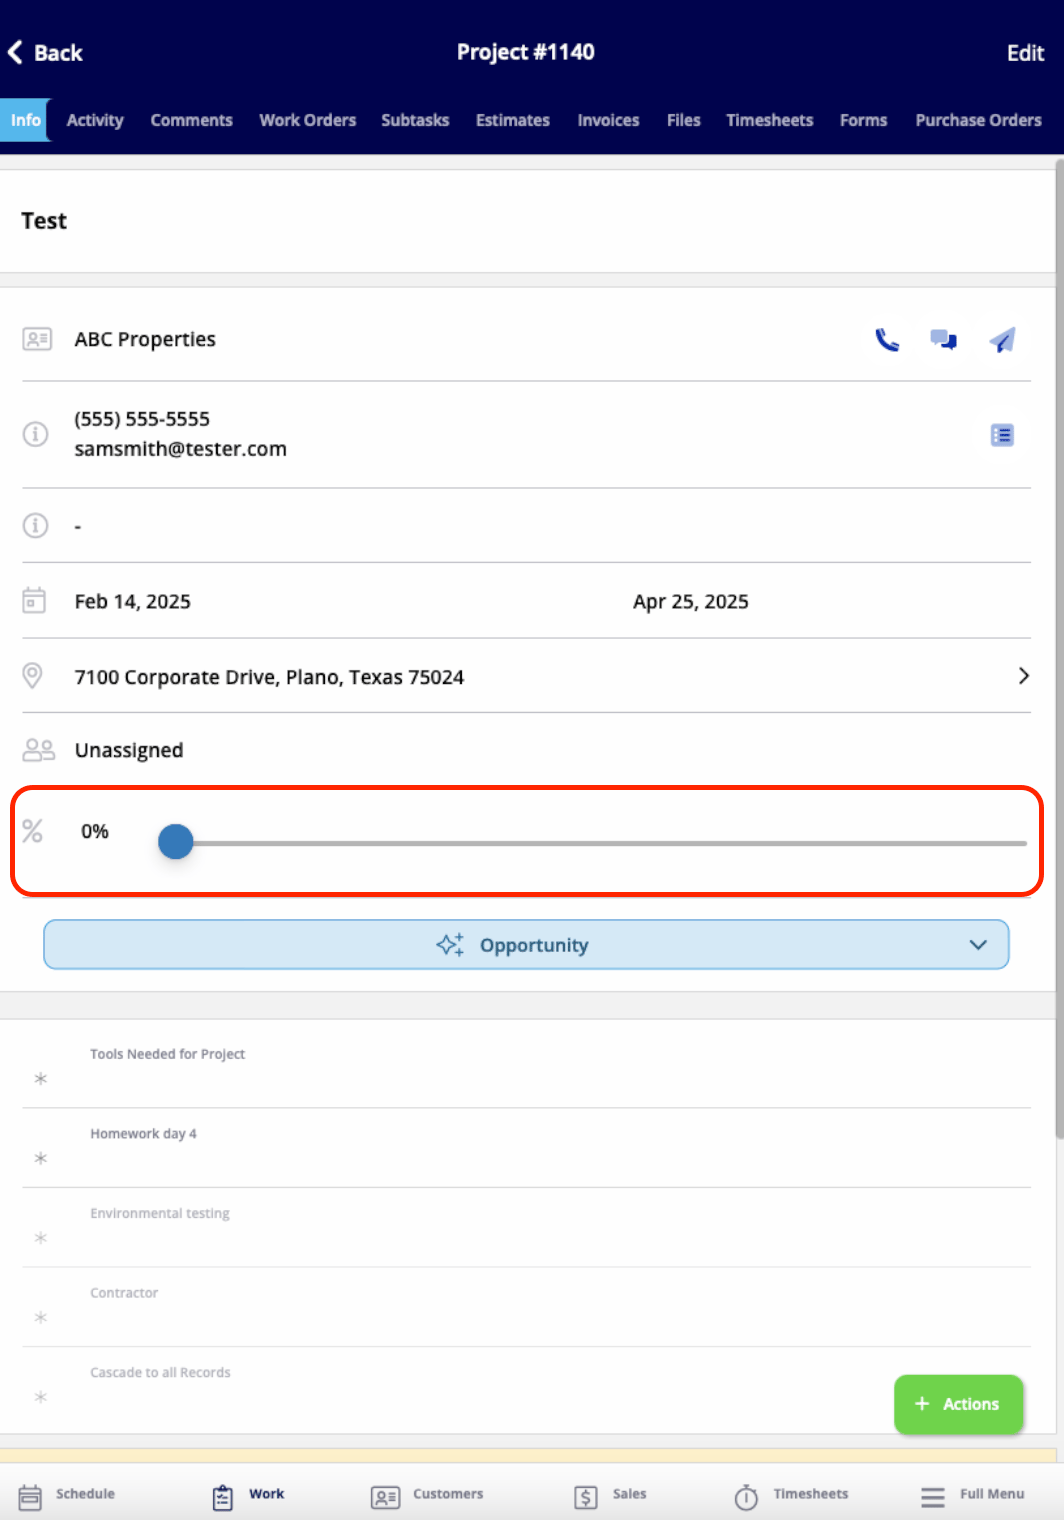Screen dimensions: 1064x1520
Task: Click the Tools Needed for Project field
Action: (x=526, y=1068)
